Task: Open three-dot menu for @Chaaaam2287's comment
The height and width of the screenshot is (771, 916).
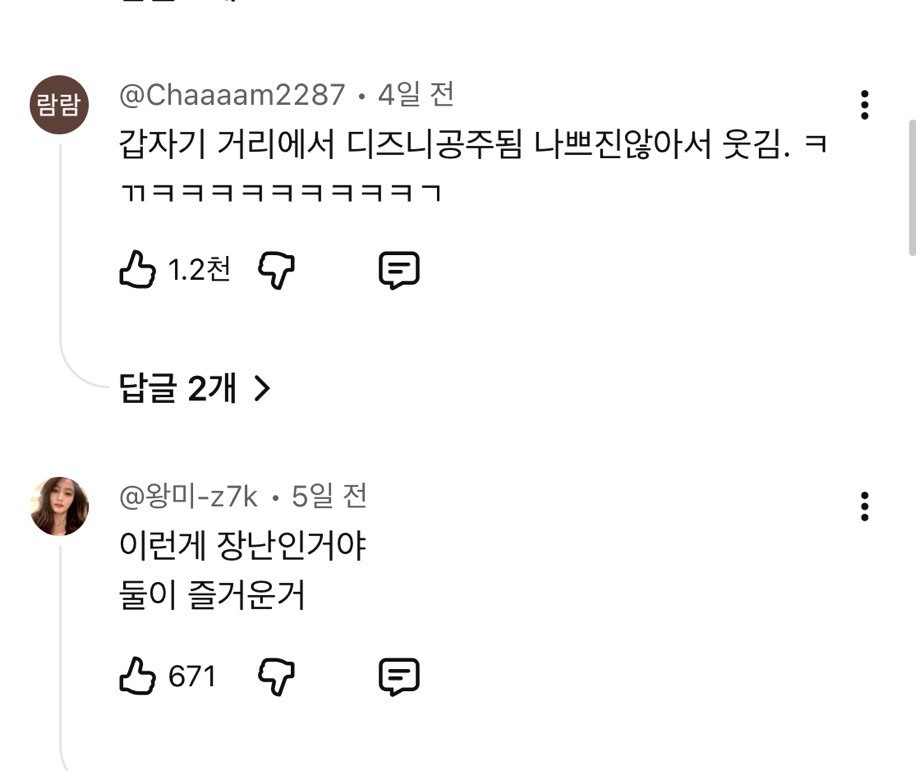Action: tap(864, 105)
